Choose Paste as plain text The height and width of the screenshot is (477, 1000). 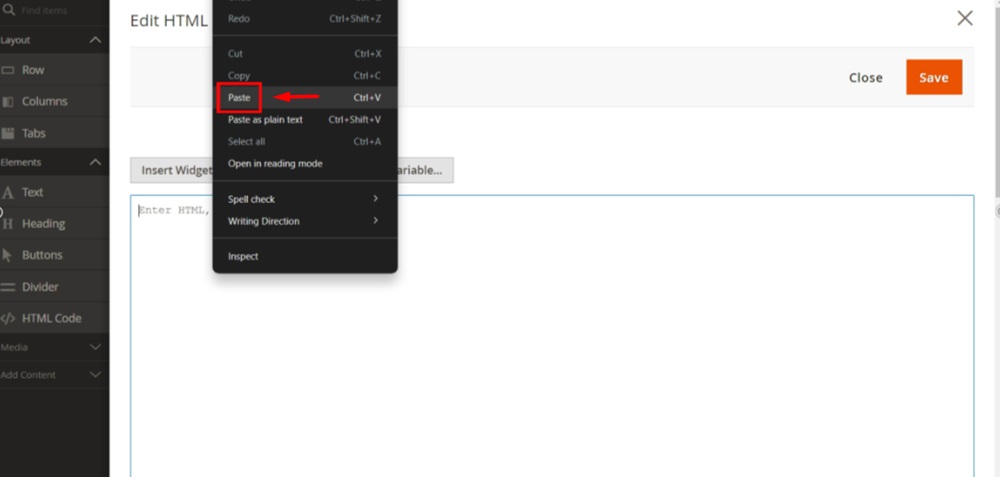click(x=305, y=120)
